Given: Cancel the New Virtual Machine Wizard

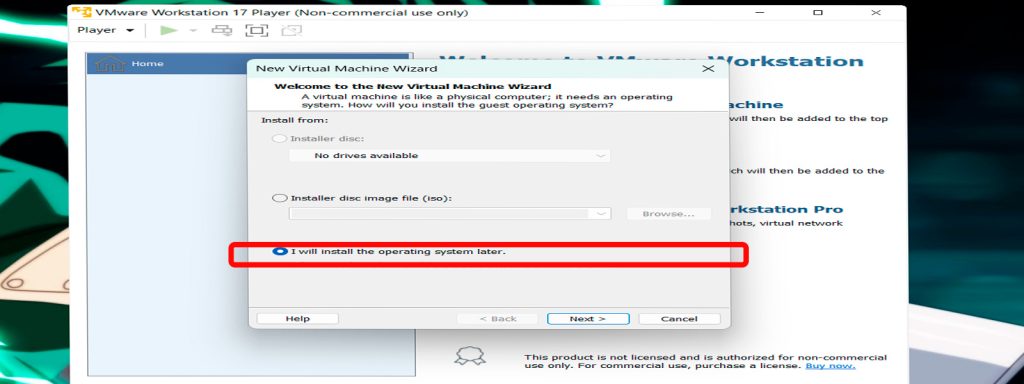Looking at the screenshot, I should click(679, 319).
